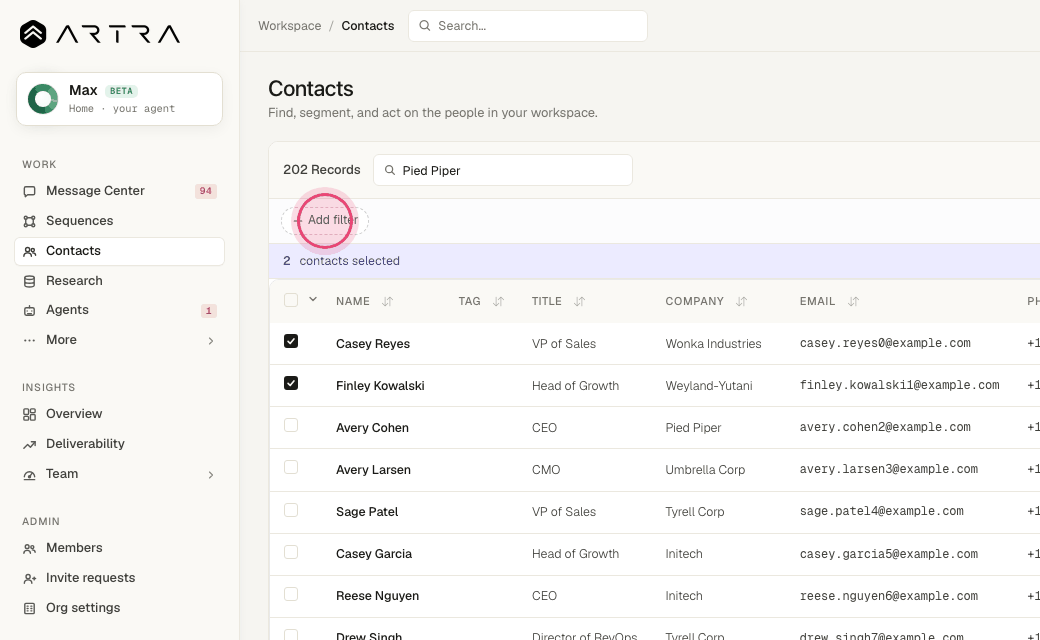Click the magnifier icon in top search bar
Viewport: 1040px width, 640px height.
pos(424,26)
